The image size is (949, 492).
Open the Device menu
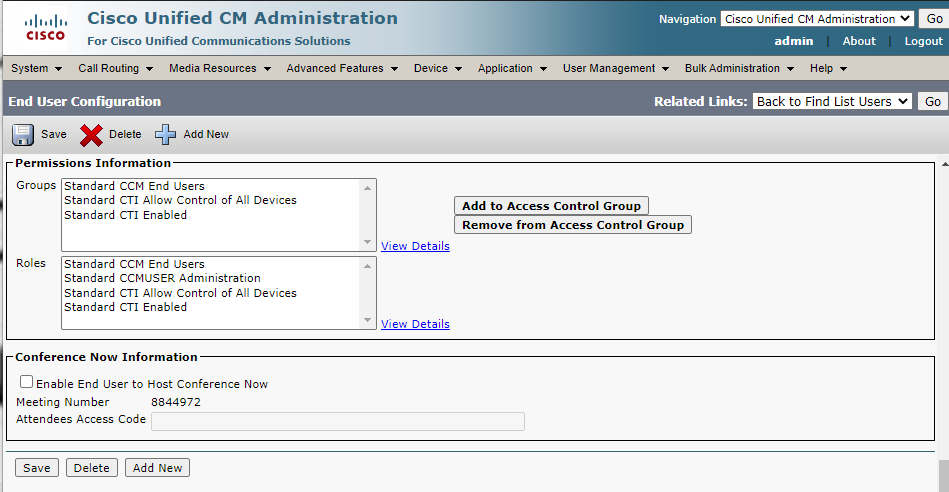tap(438, 68)
